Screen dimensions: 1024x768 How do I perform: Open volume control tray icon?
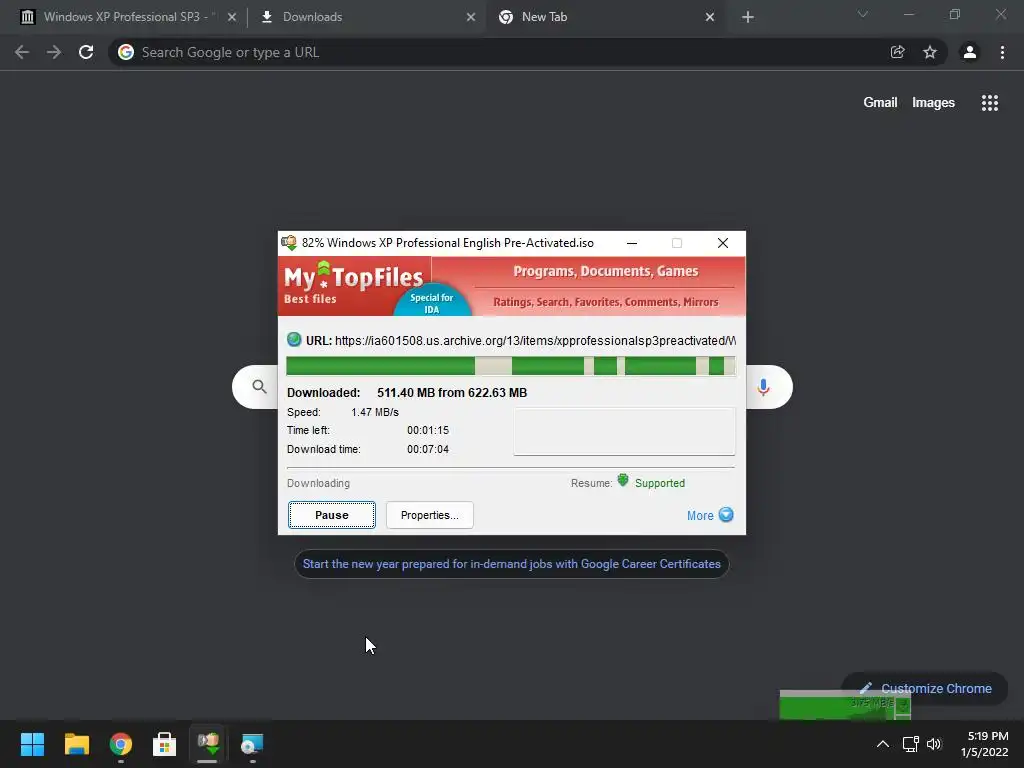pos(934,744)
